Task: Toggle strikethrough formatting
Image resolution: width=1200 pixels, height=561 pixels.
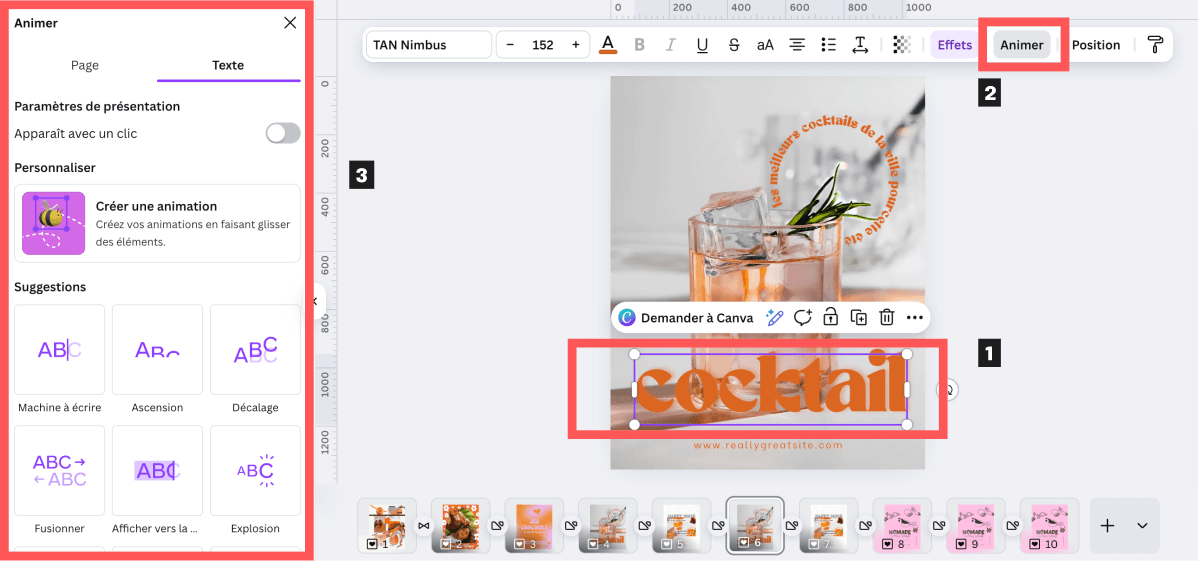Action: (x=734, y=45)
